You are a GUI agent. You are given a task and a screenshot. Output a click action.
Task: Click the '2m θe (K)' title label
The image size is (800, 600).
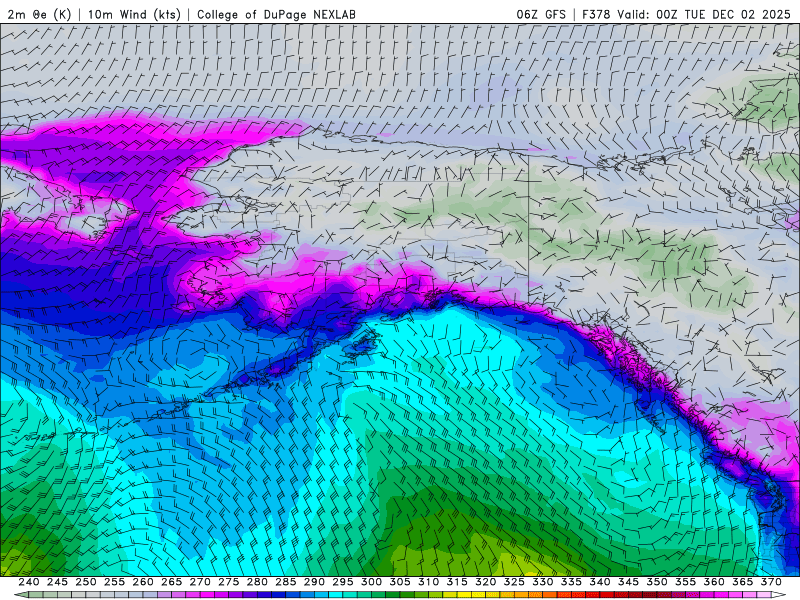click(x=39, y=14)
